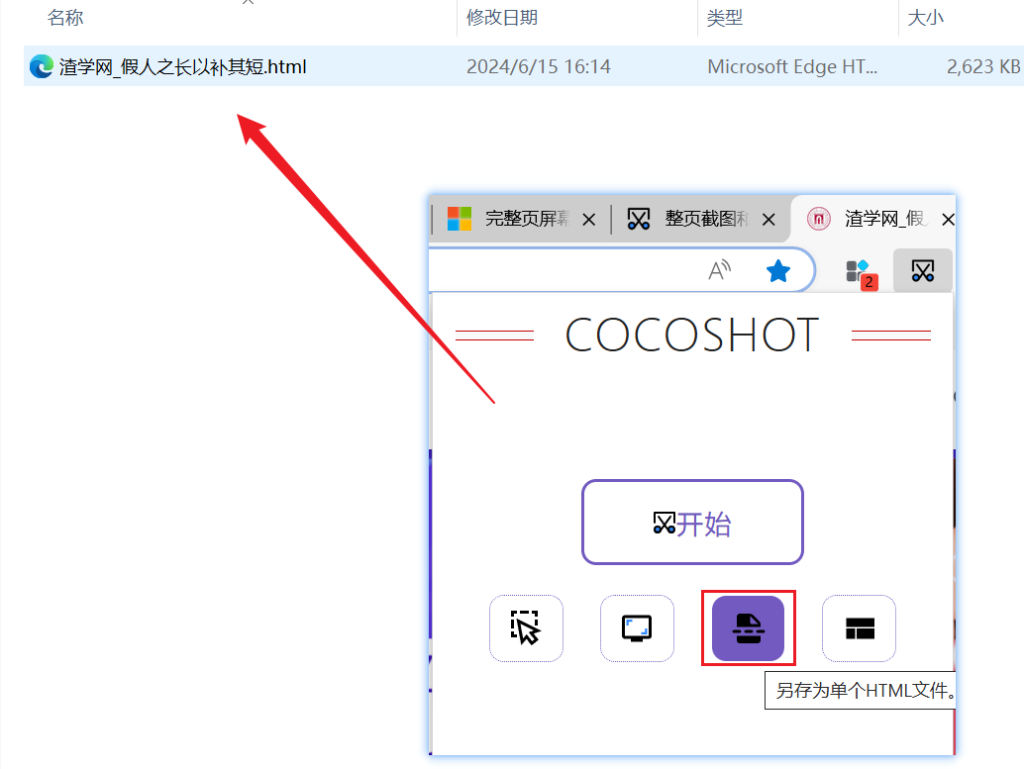Select the visible screen capture icon
The width and height of the screenshot is (1024, 769).
(x=637, y=628)
